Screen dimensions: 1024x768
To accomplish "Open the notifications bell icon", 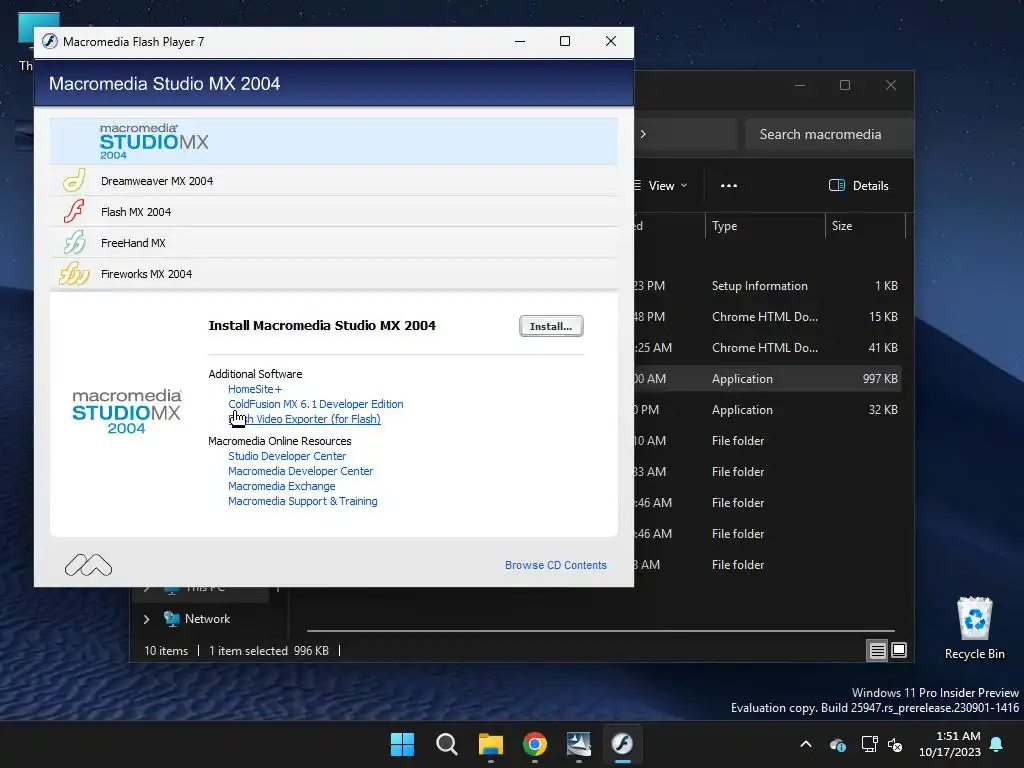I will point(997,744).
